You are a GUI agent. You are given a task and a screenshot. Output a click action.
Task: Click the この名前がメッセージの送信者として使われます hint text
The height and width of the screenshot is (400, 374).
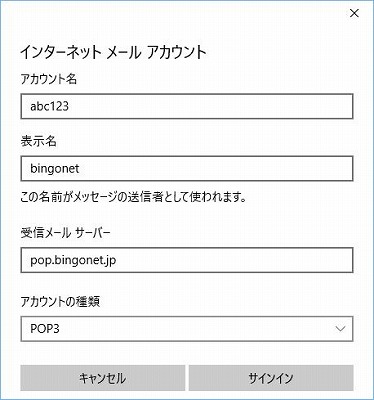coord(133,197)
